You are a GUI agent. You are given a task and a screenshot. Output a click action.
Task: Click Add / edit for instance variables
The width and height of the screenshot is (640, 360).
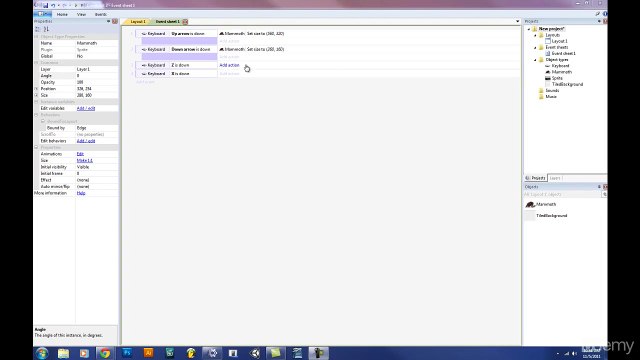coord(86,109)
